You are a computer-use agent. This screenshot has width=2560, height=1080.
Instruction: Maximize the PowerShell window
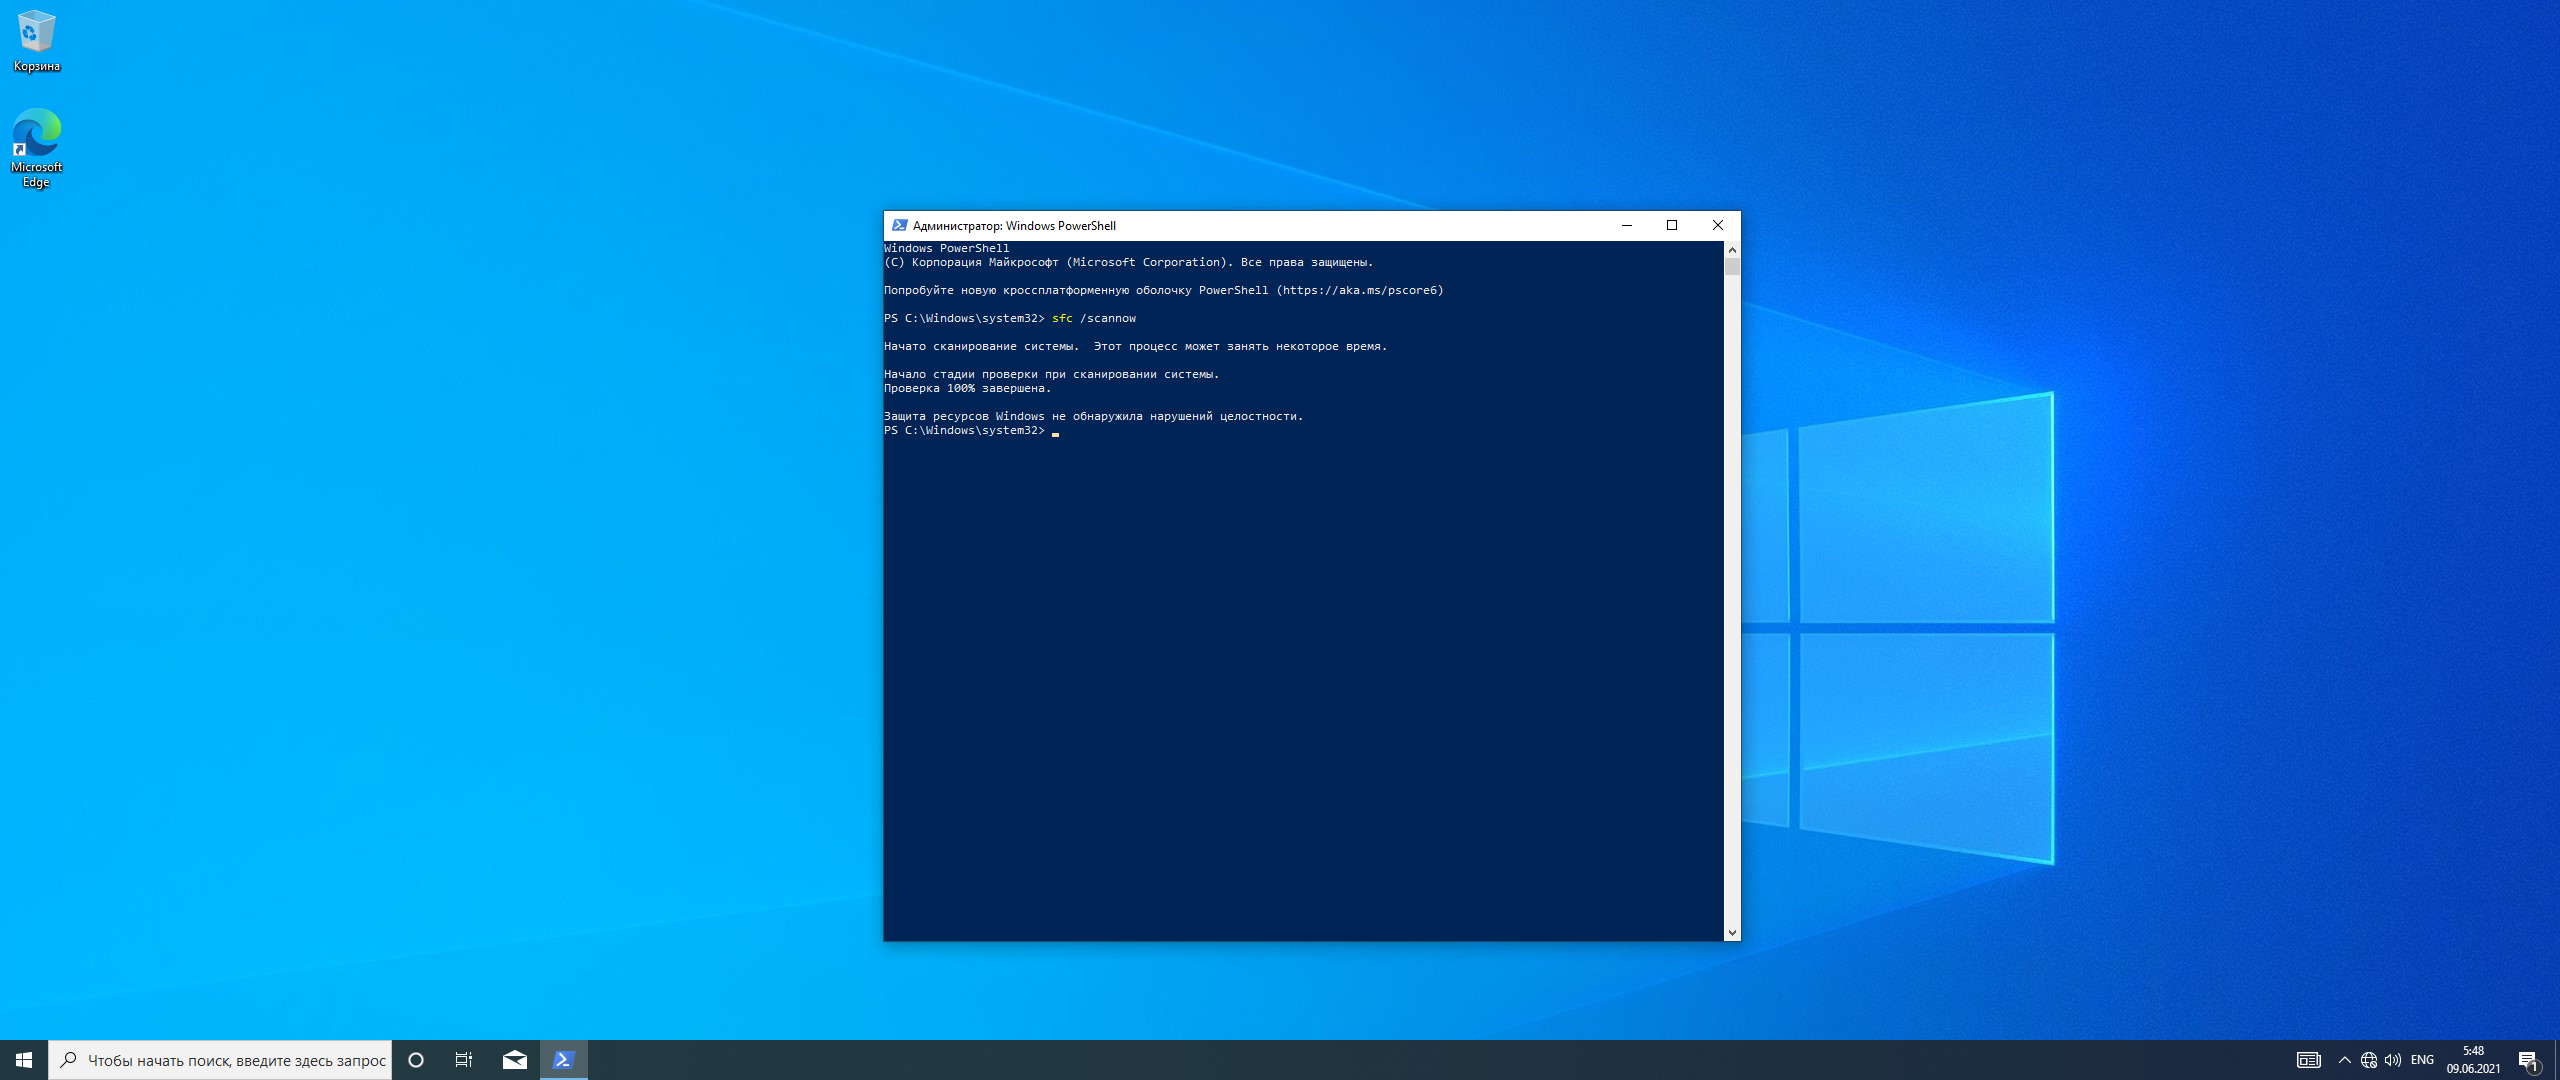[1672, 225]
